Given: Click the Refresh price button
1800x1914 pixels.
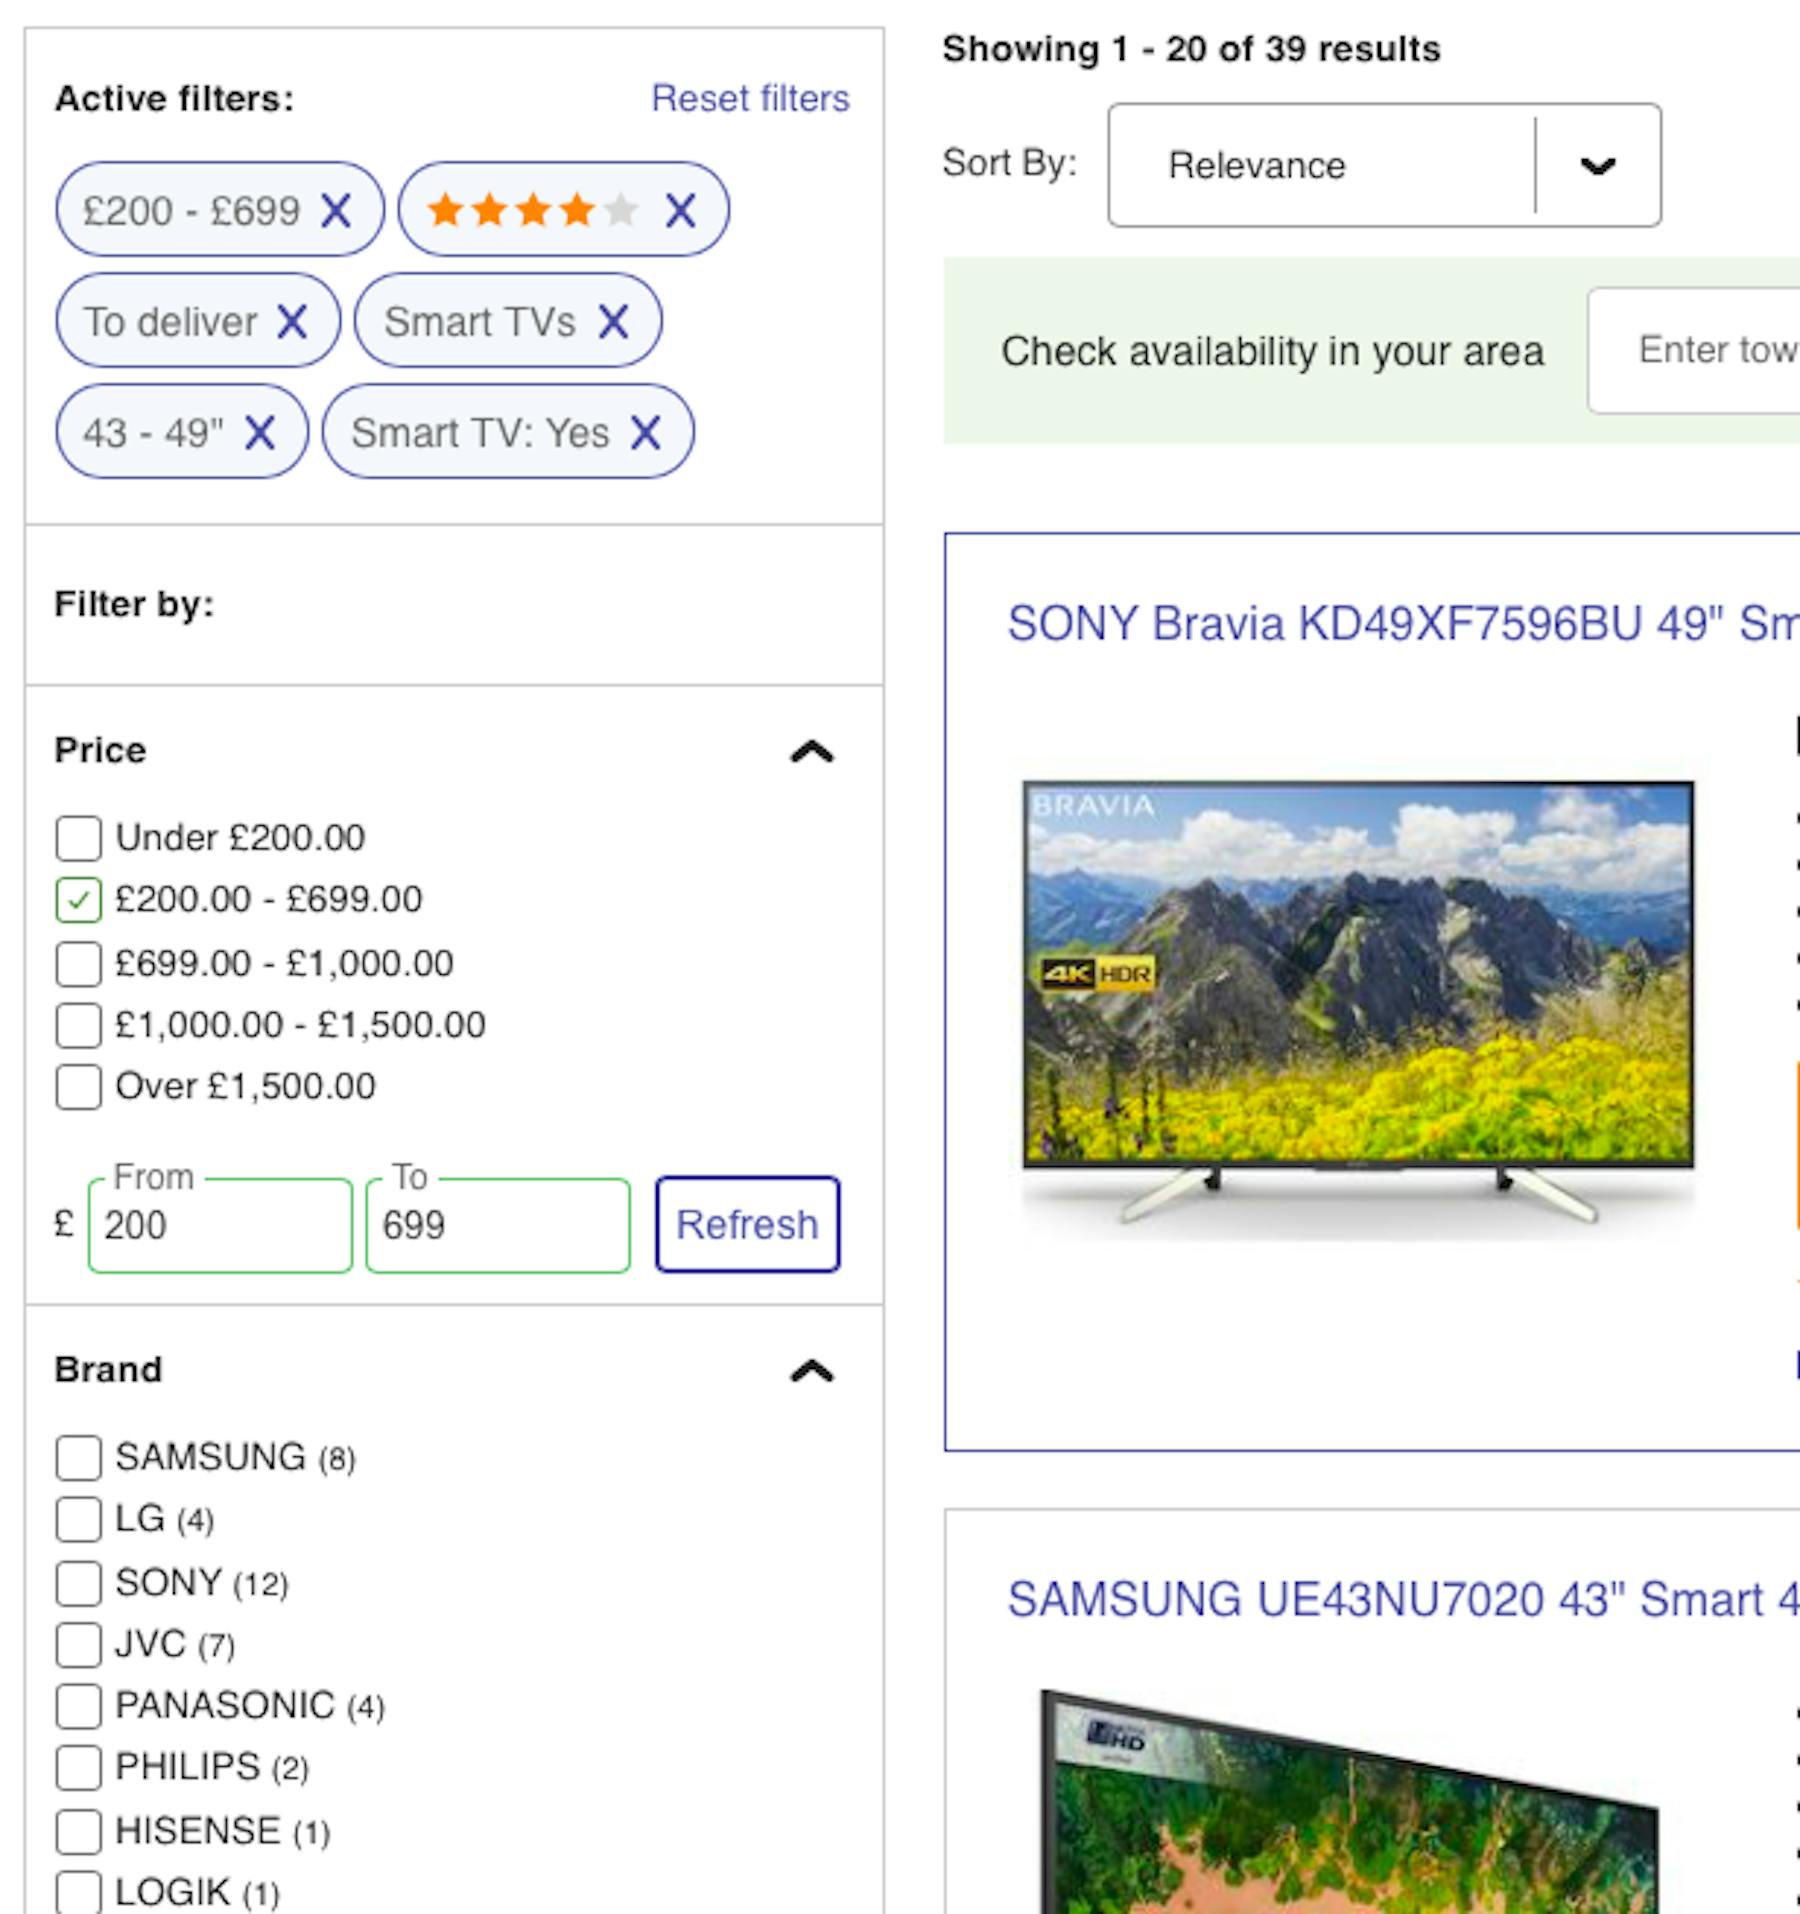Looking at the screenshot, I should pyautogui.click(x=747, y=1224).
